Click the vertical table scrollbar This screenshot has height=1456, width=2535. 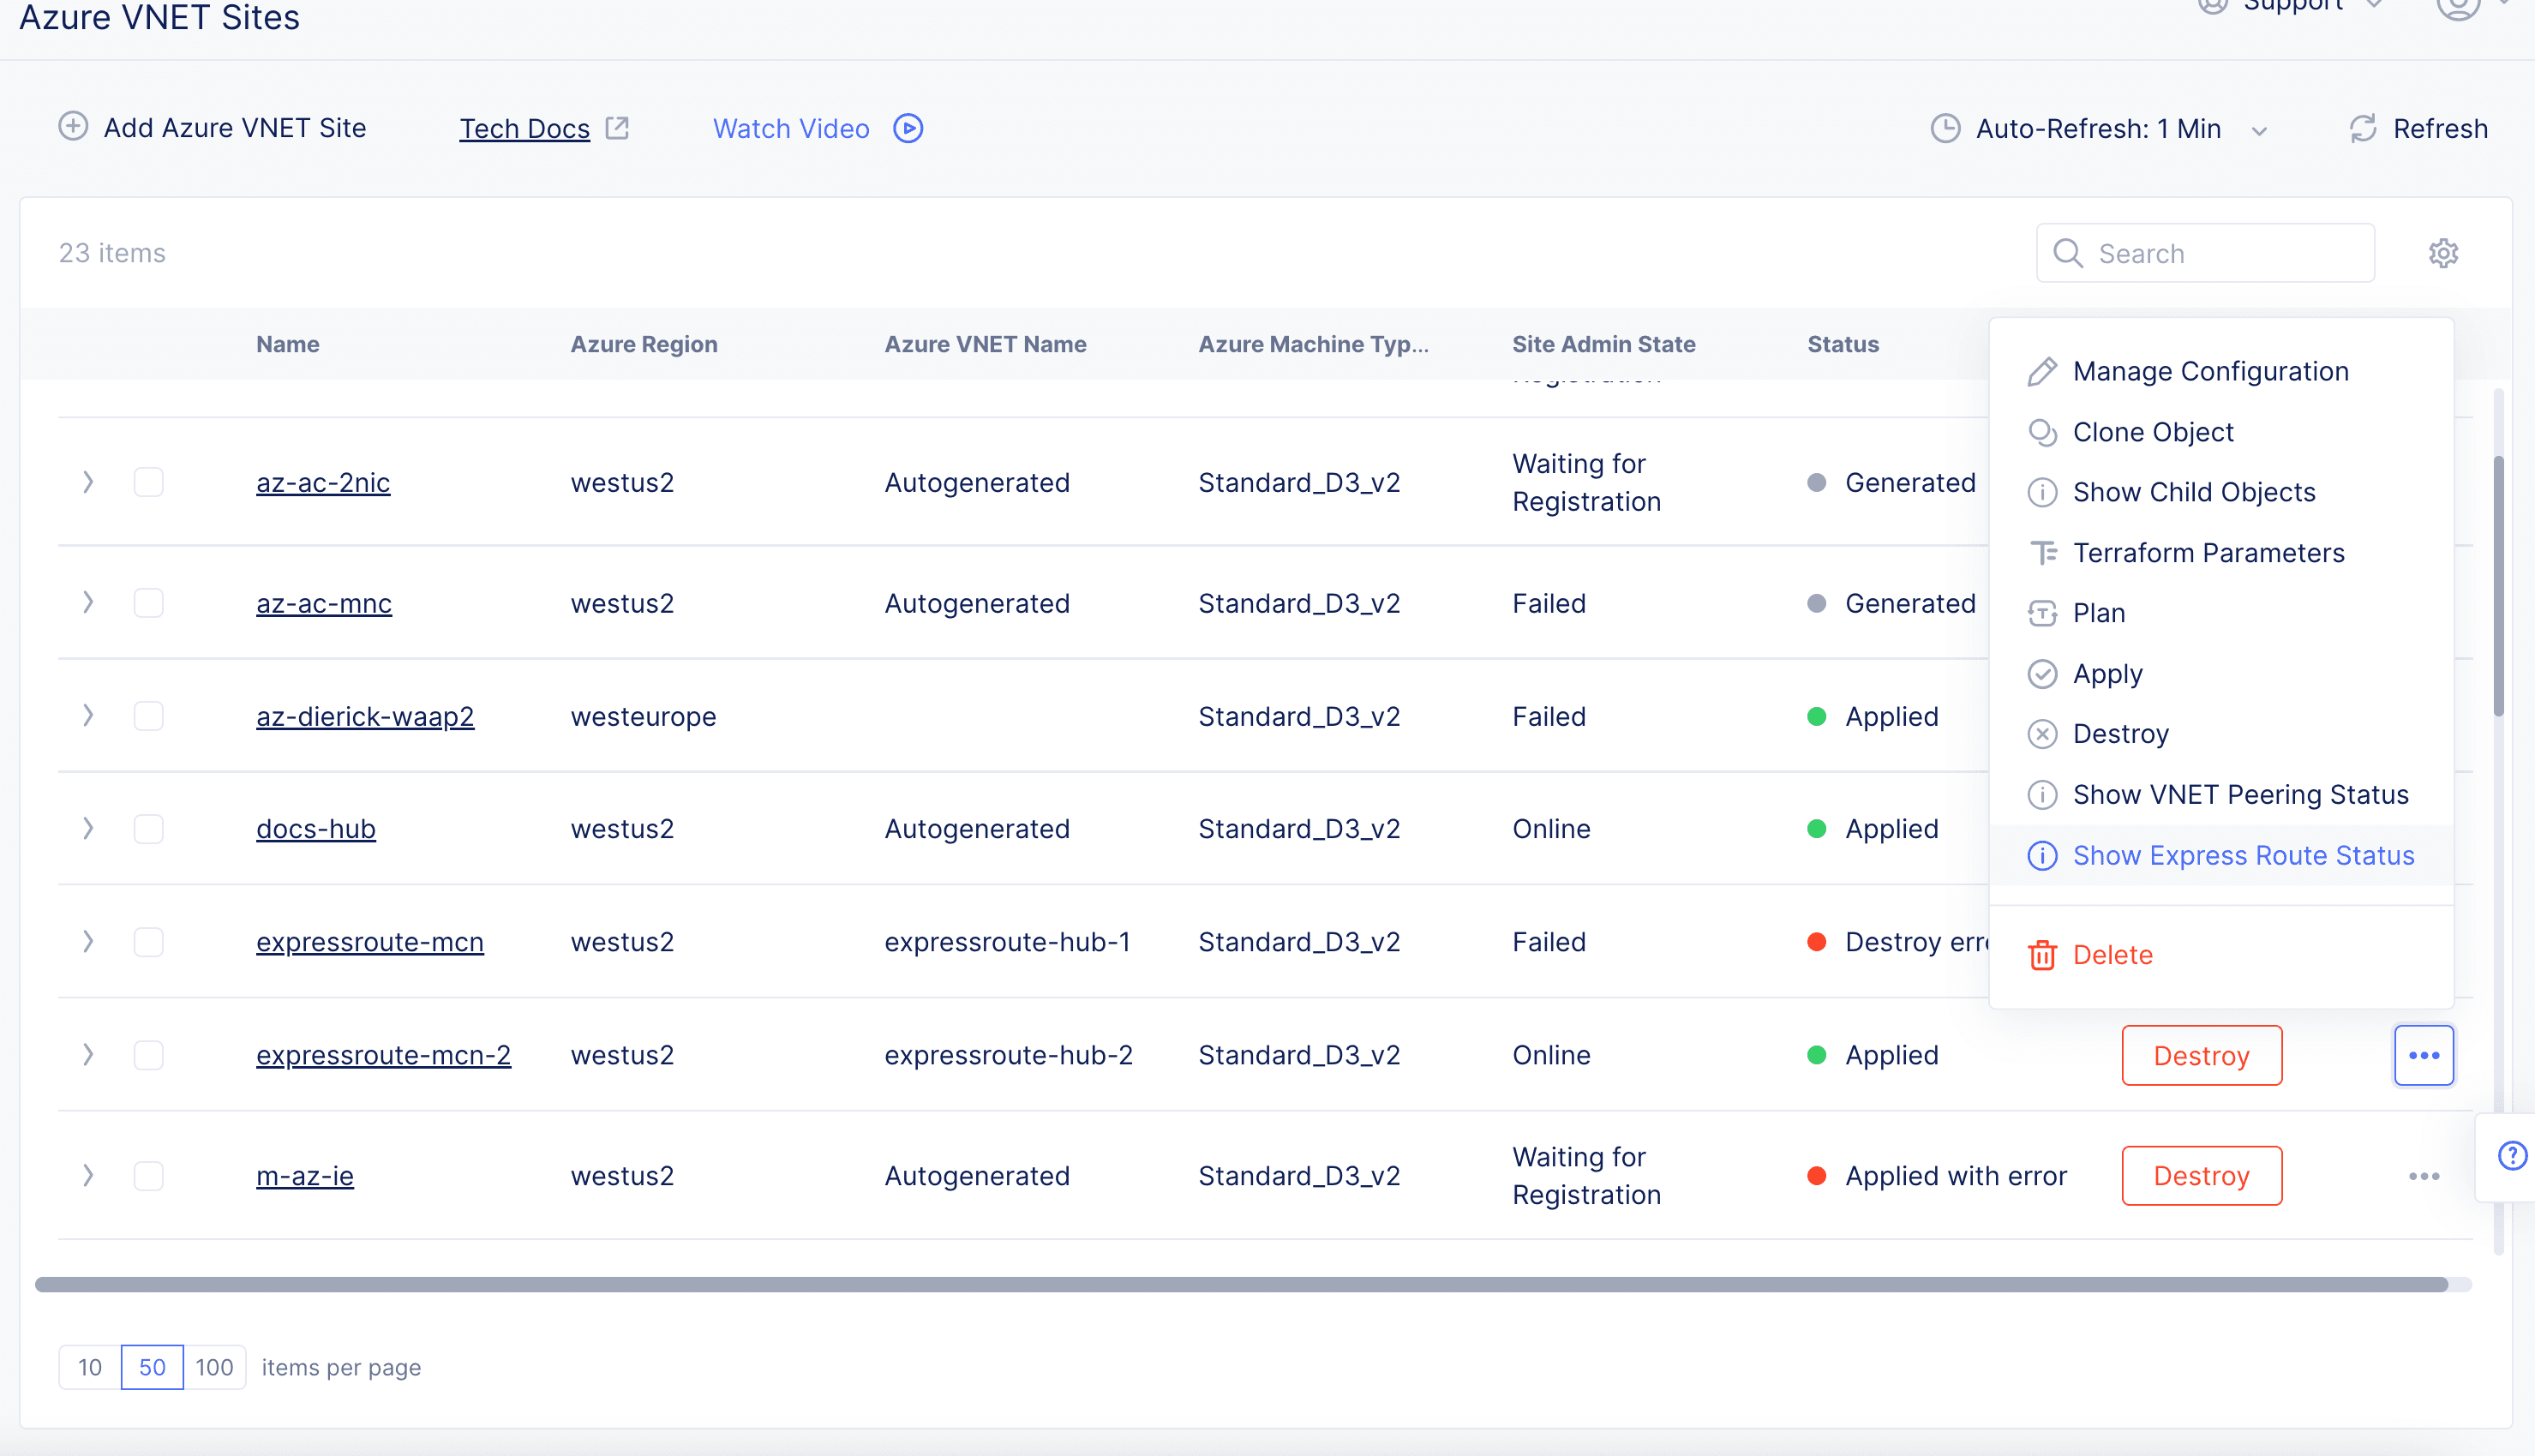pos(2498,587)
